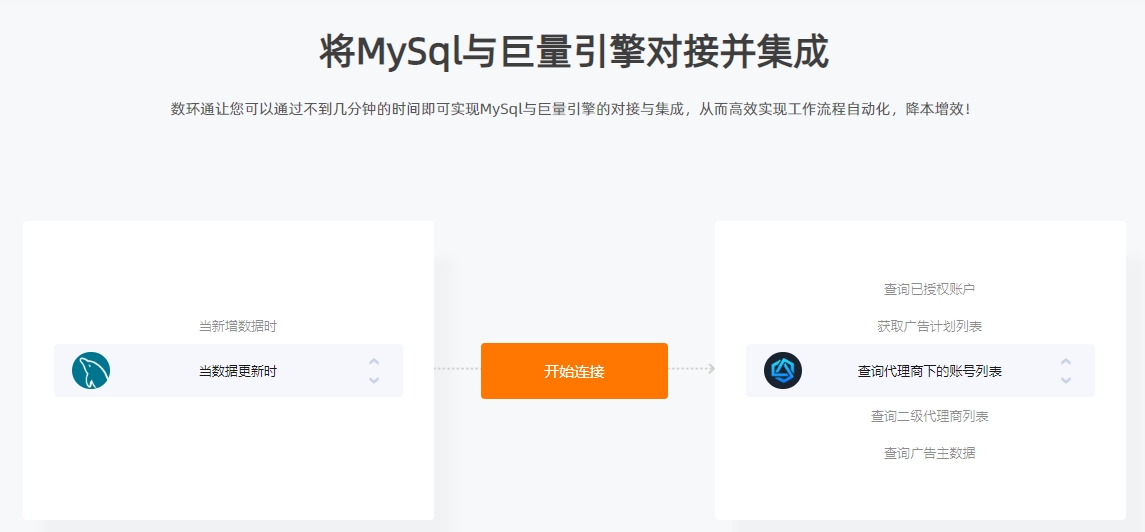Click down chevron in 巨量引擎 action selector
This screenshot has height=532, width=1145.
pyautogui.click(x=1066, y=379)
